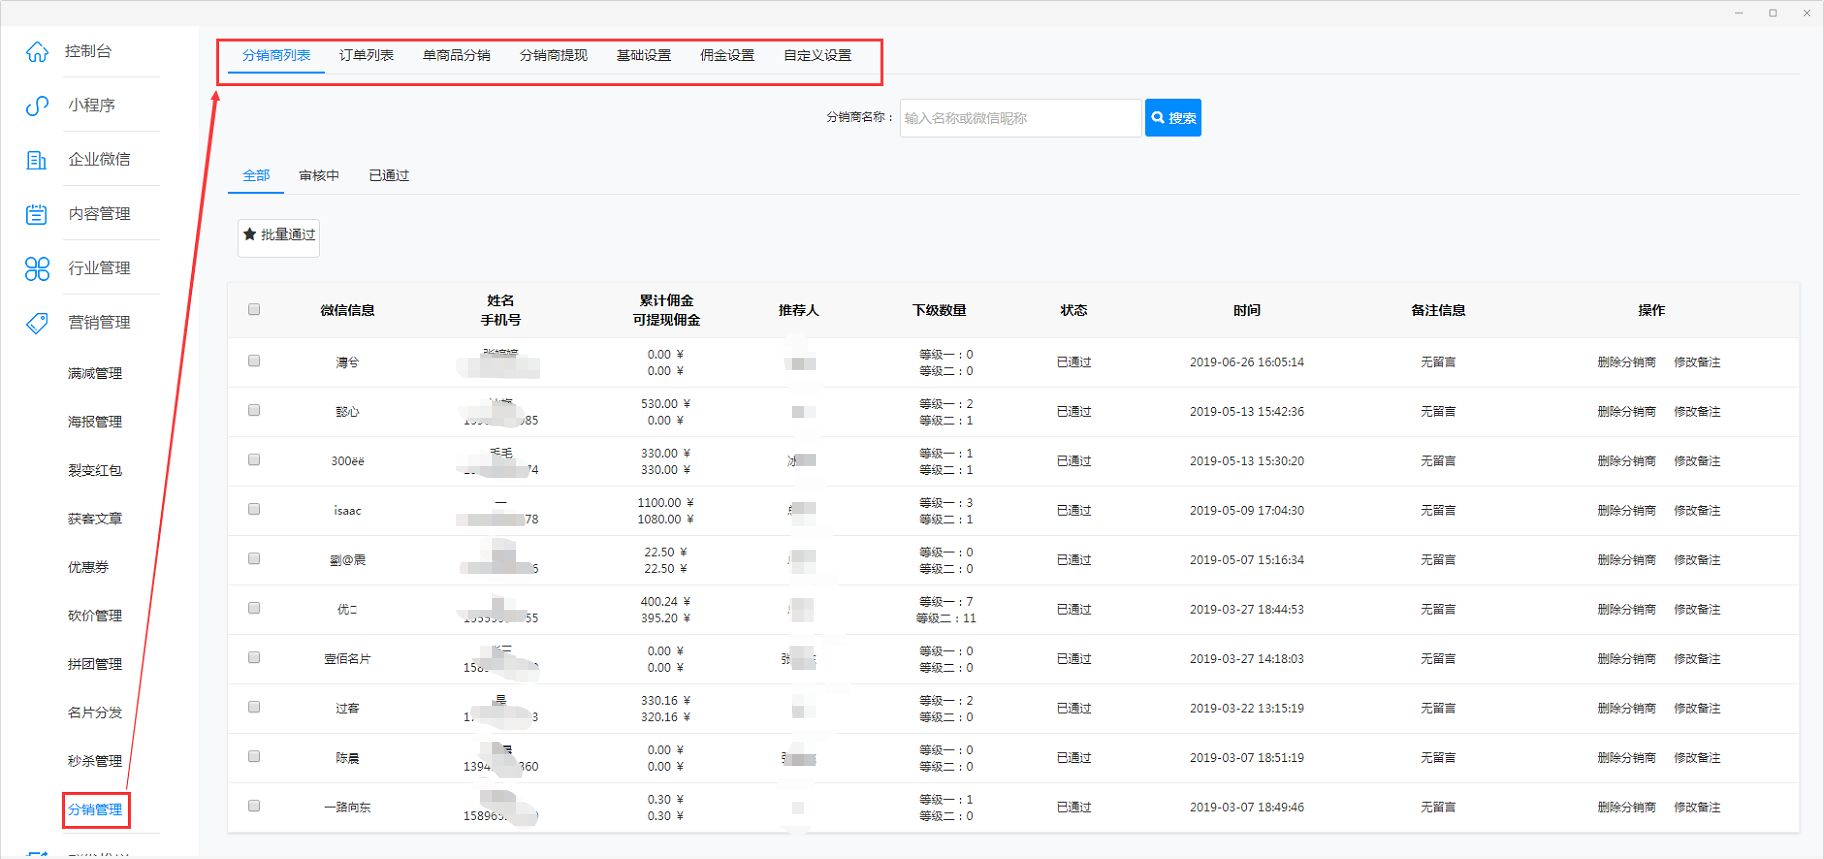
Task: Select the 审核中 filter tab
Action: tap(319, 175)
